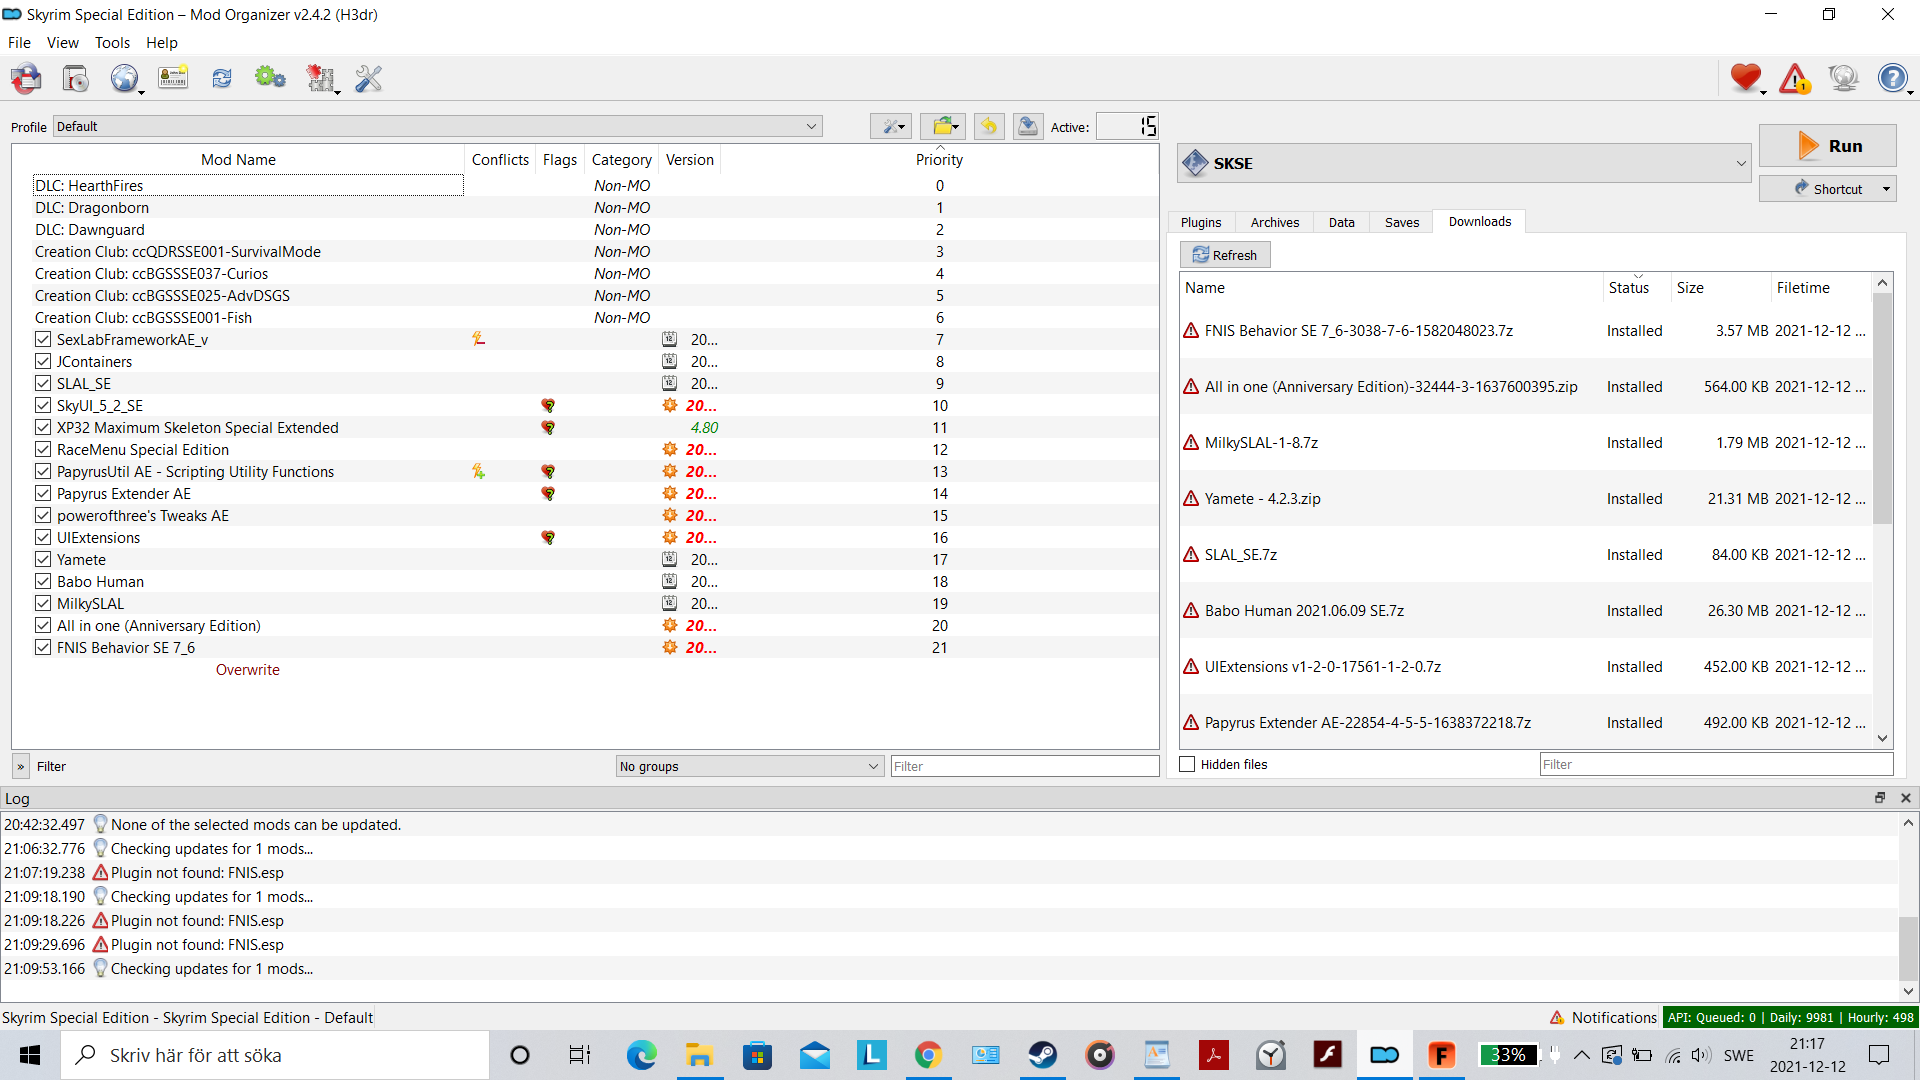Click the install mod from archive icon
Screen dimensions: 1920x1080
pos(75,78)
